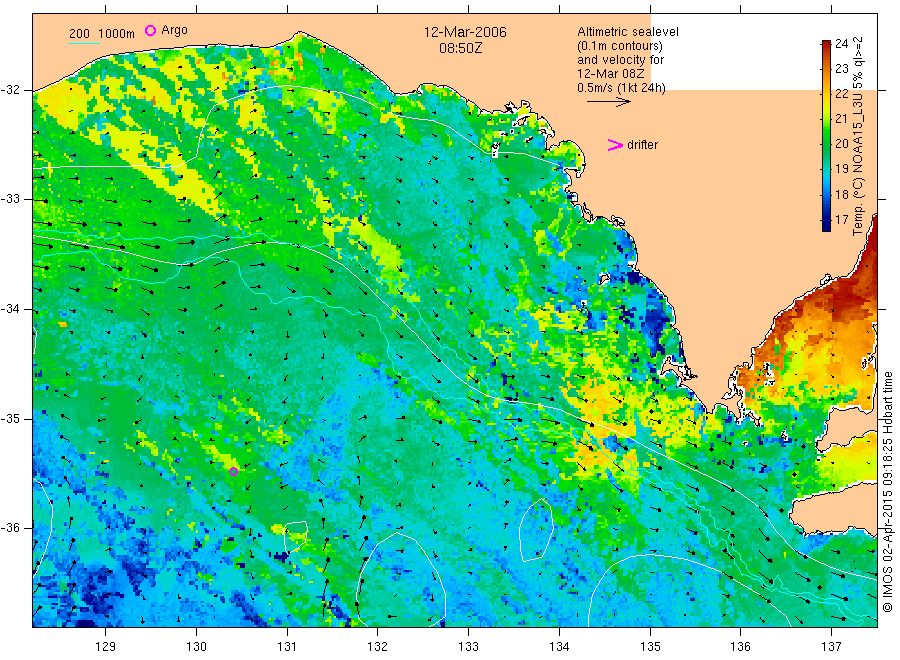900x660 pixels.
Task: Click the 132 longitude axis label
Action: (378, 647)
